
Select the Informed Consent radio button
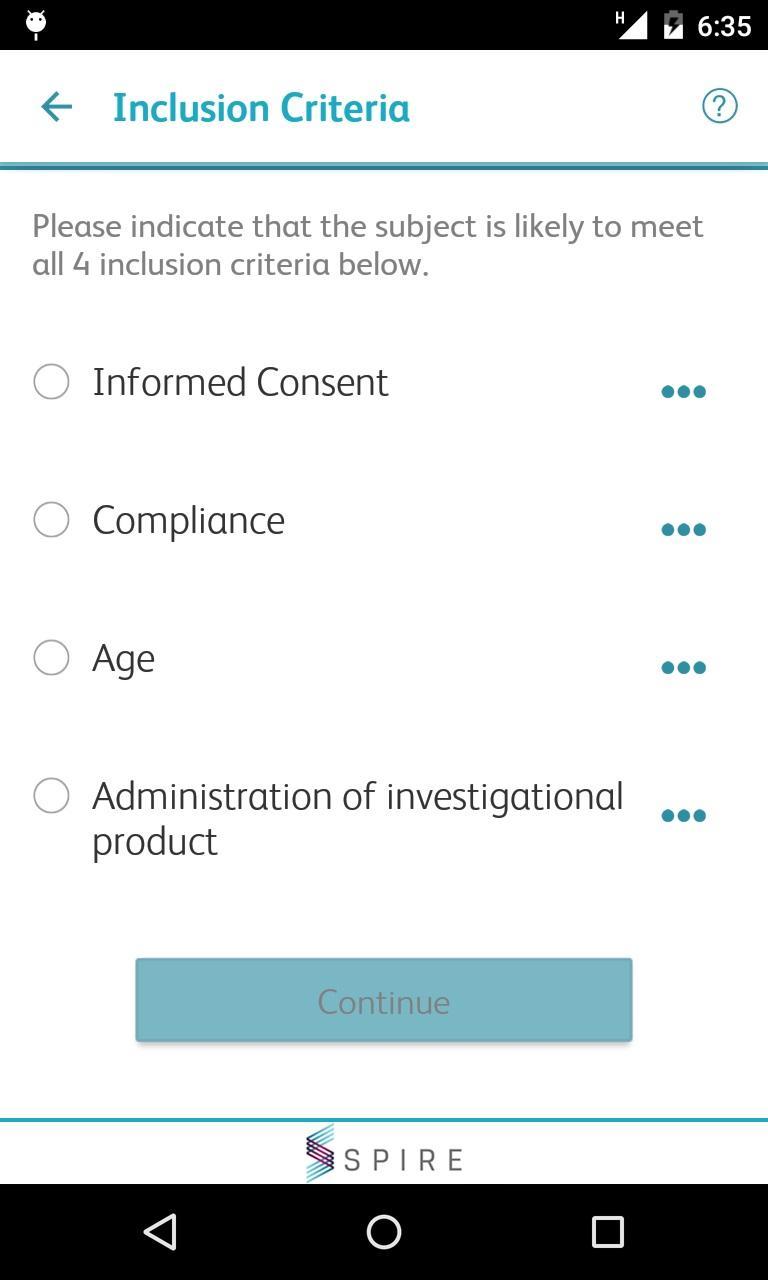coord(51,381)
